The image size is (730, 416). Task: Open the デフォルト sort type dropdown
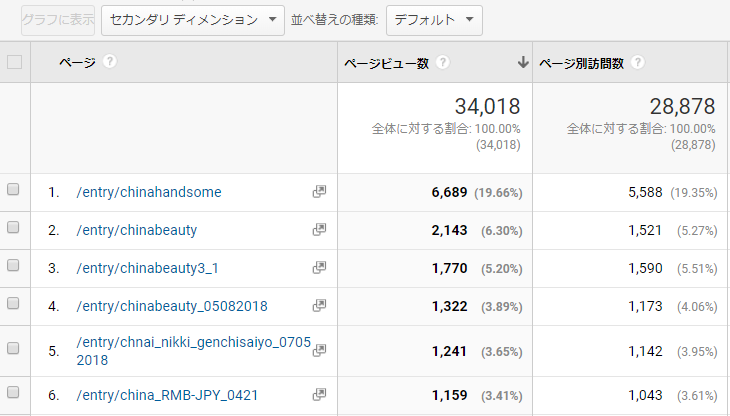[434, 20]
